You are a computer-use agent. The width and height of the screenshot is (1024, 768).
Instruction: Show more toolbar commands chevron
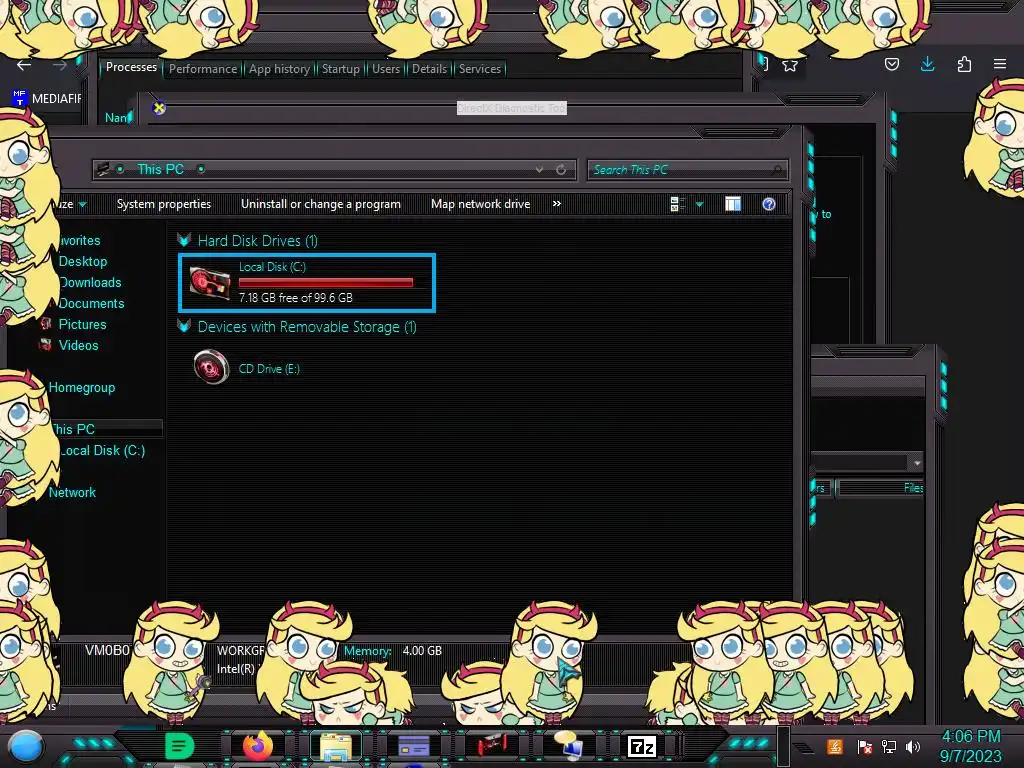[556, 204]
